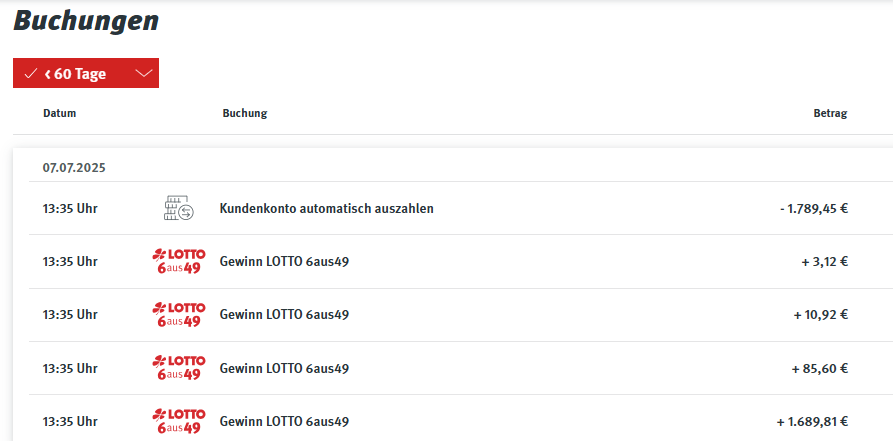Click the payout icon beside Kundenkonto automatisch auszahlen

[x=179, y=209]
